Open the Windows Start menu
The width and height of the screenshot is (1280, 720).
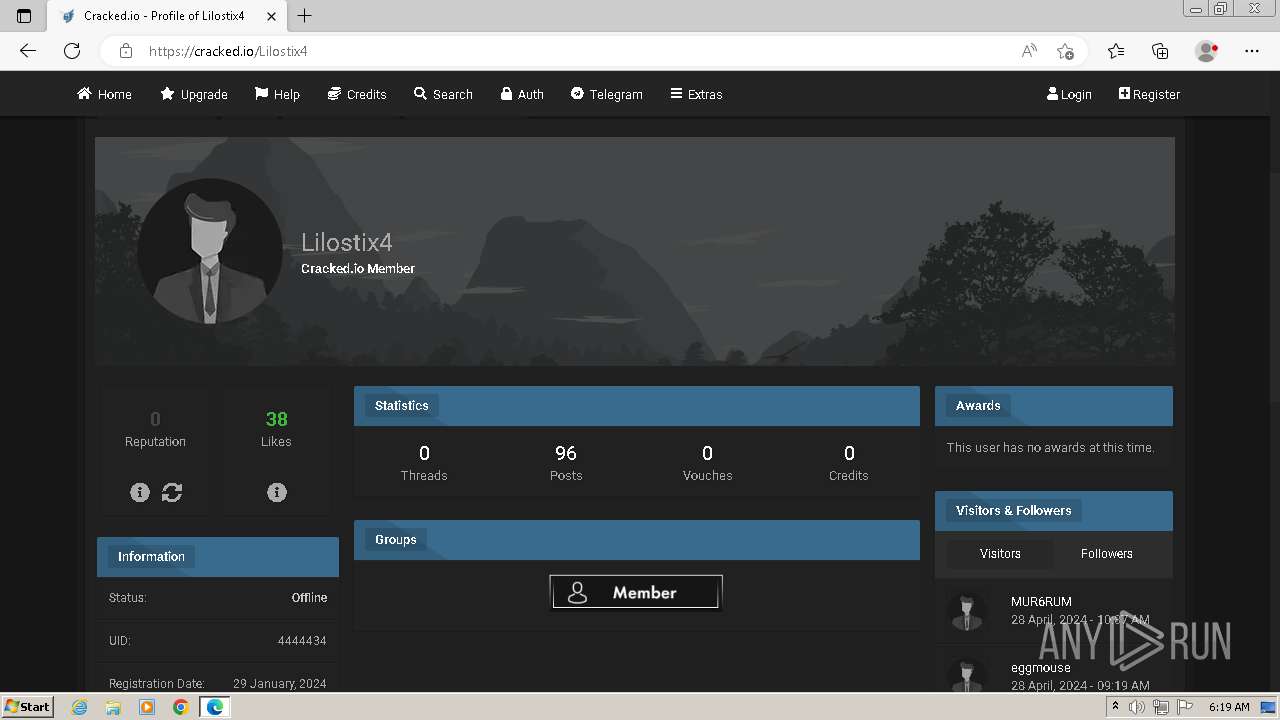pos(28,707)
